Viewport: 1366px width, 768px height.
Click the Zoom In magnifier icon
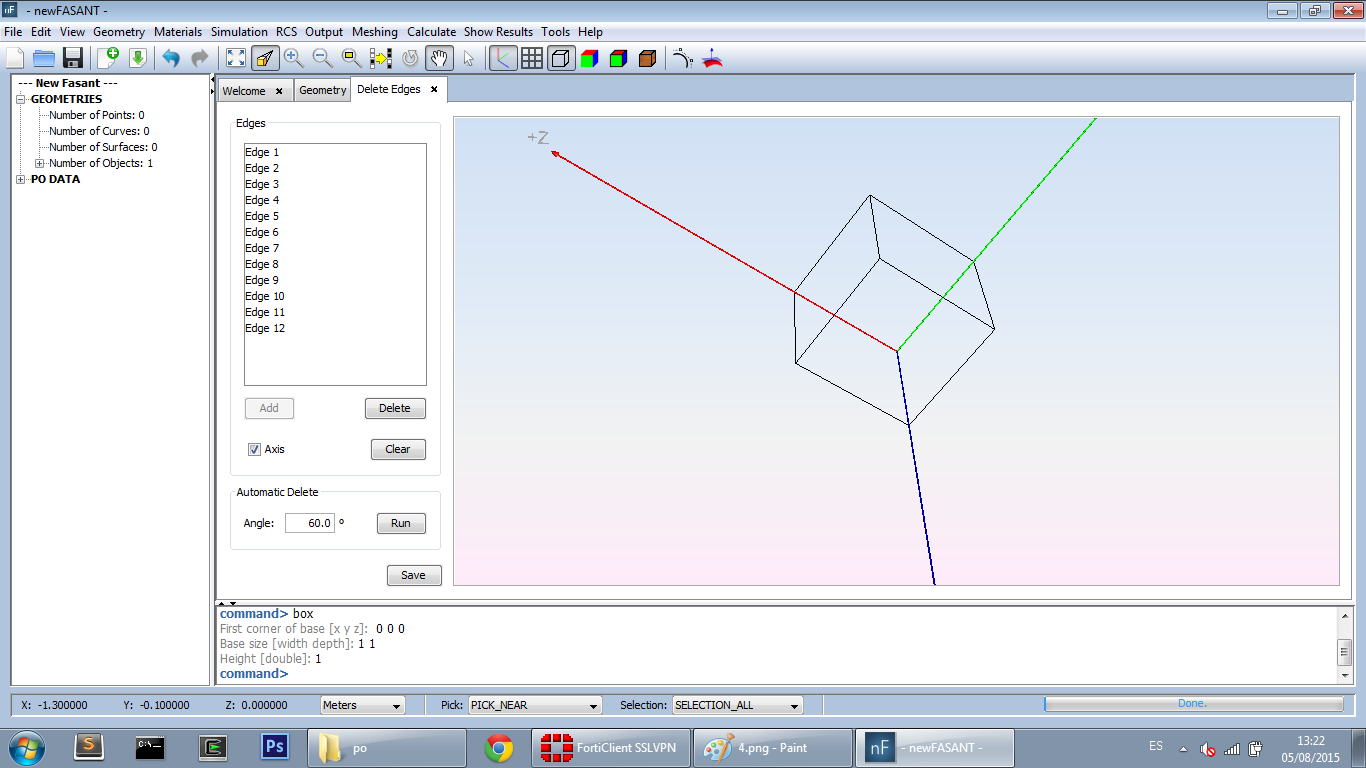[293, 58]
